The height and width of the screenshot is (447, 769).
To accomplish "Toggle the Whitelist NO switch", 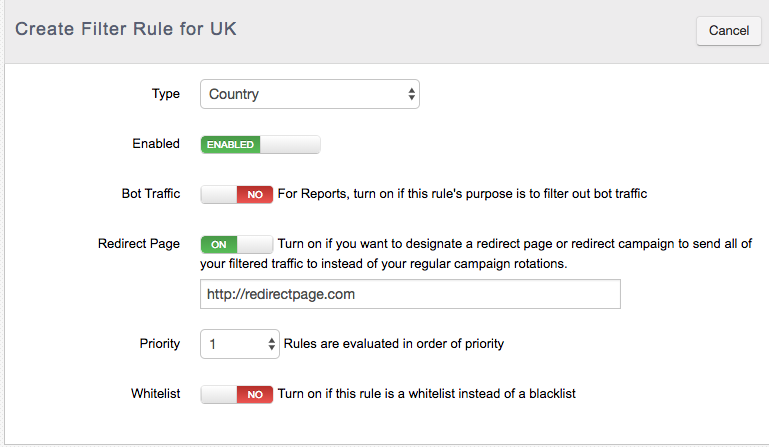I will [x=236, y=394].
